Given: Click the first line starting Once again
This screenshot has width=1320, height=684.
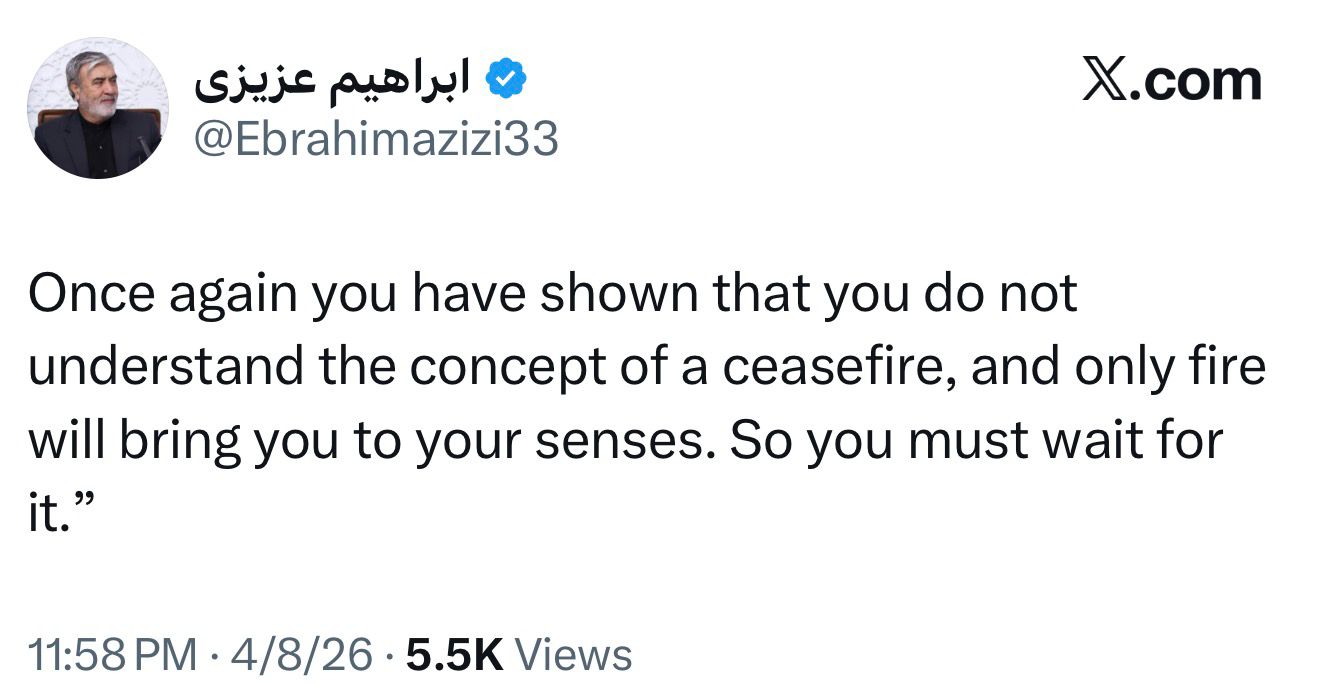Looking at the screenshot, I should (x=552, y=294).
